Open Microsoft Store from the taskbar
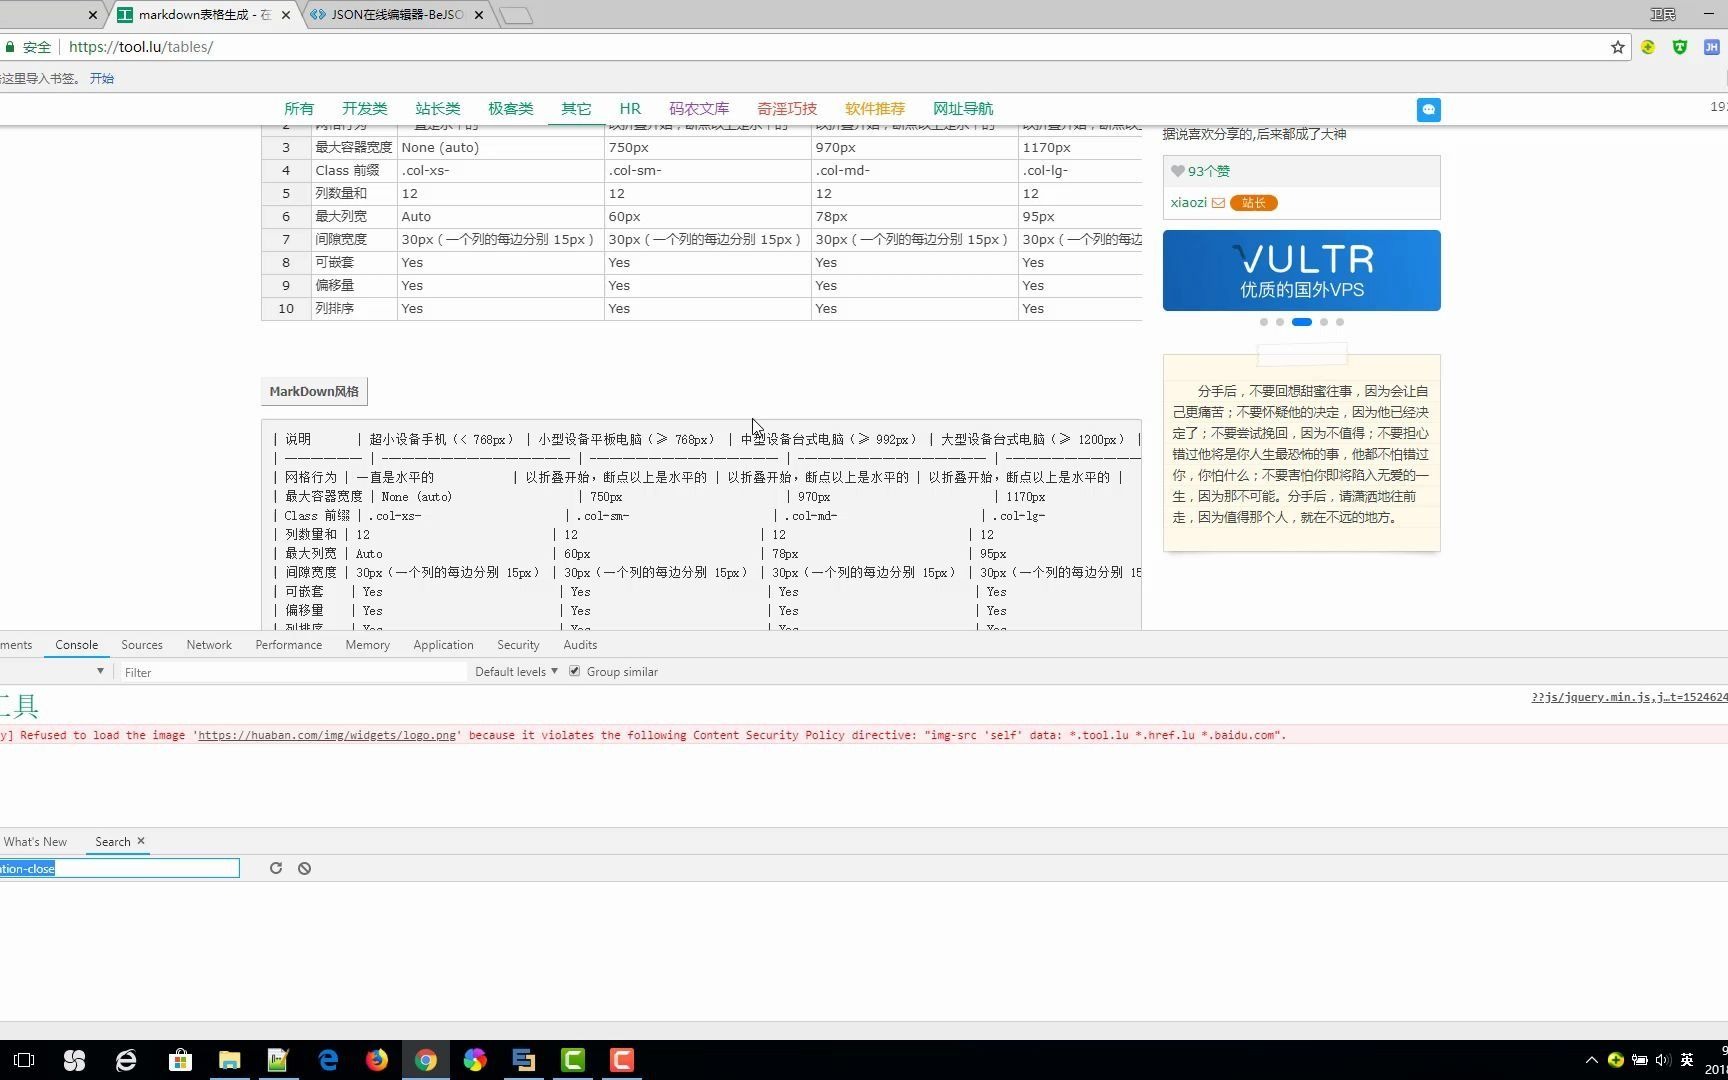Image resolution: width=1728 pixels, height=1080 pixels. click(x=180, y=1060)
